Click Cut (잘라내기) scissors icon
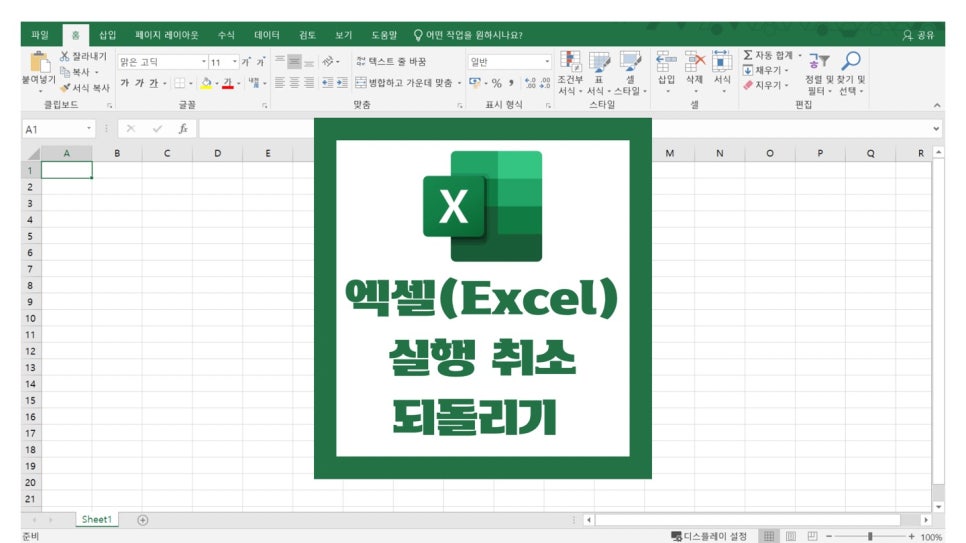 point(64,56)
